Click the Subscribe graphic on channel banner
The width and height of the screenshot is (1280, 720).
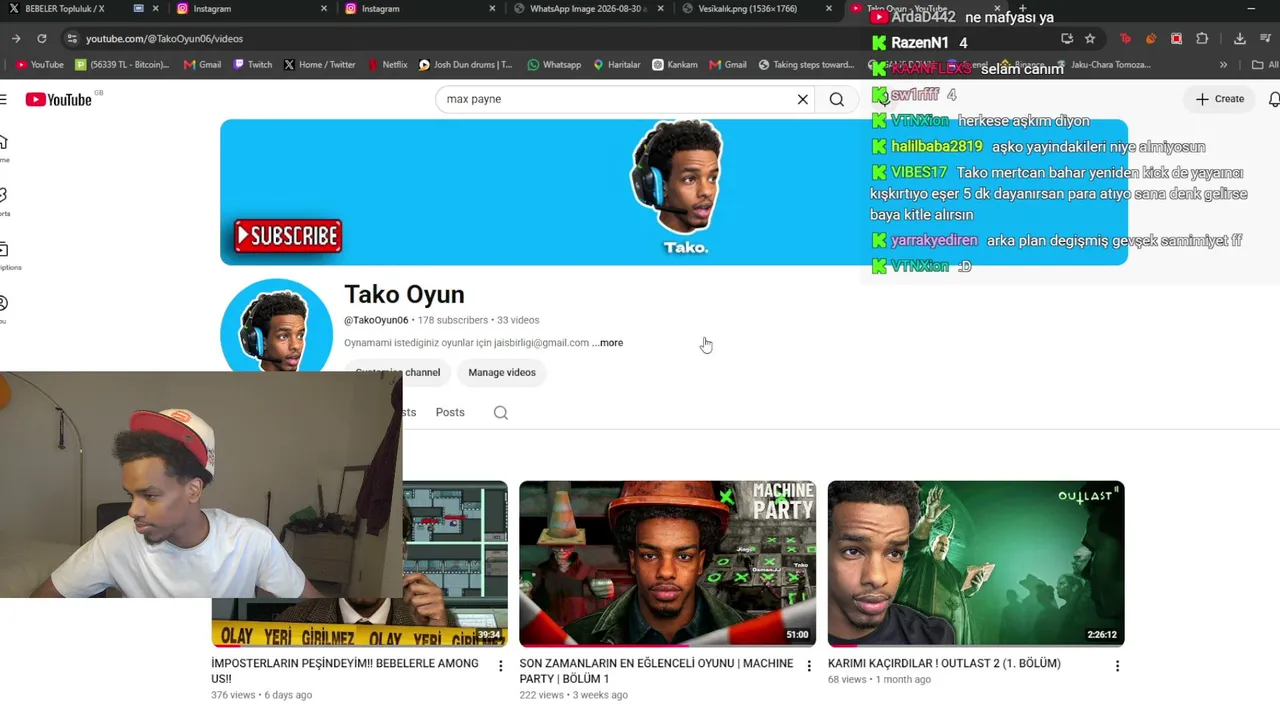click(x=288, y=236)
